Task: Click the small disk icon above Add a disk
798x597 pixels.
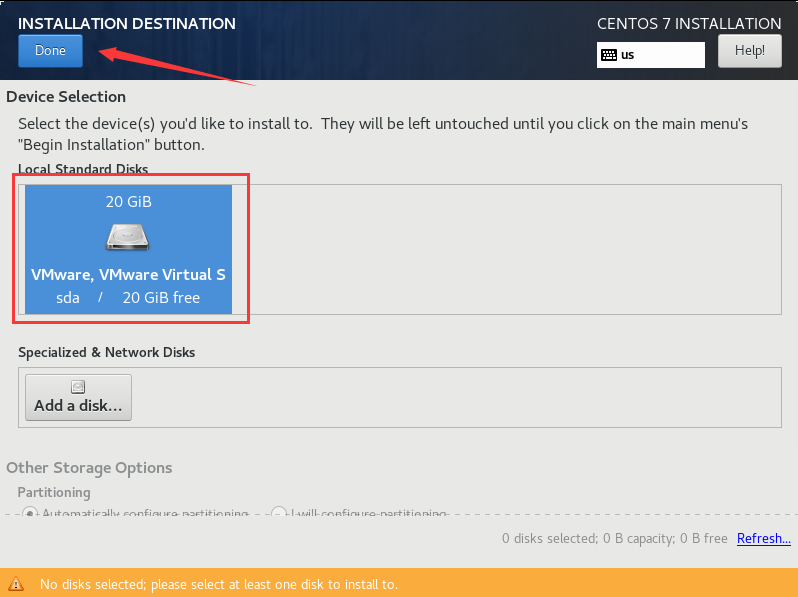Action: point(78,387)
